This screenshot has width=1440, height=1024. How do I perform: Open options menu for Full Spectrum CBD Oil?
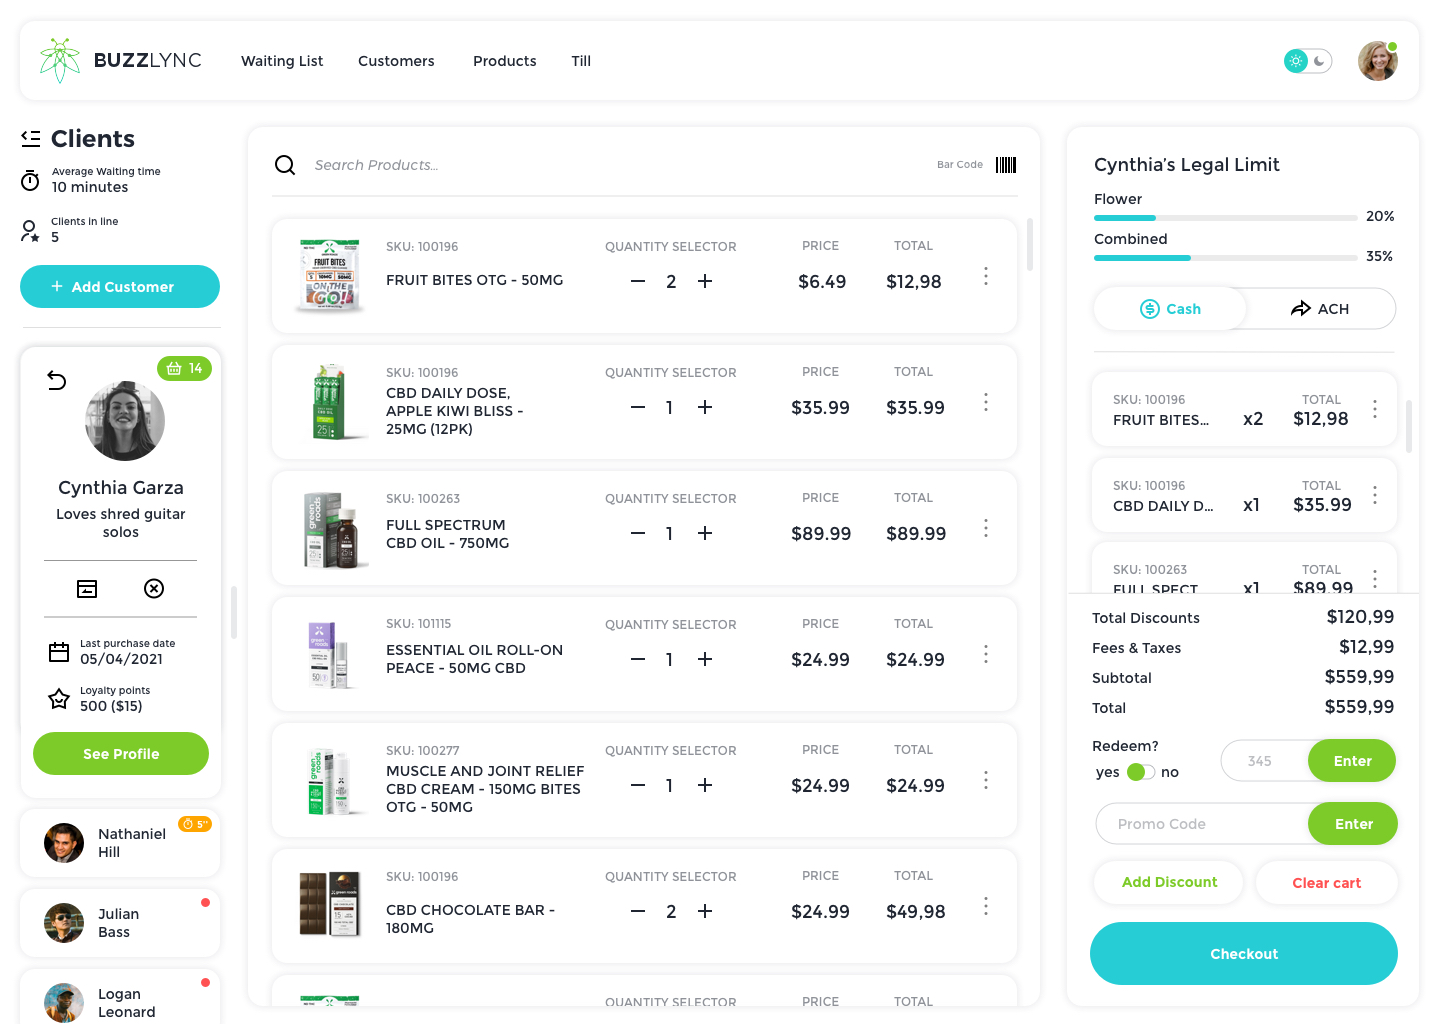click(986, 528)
